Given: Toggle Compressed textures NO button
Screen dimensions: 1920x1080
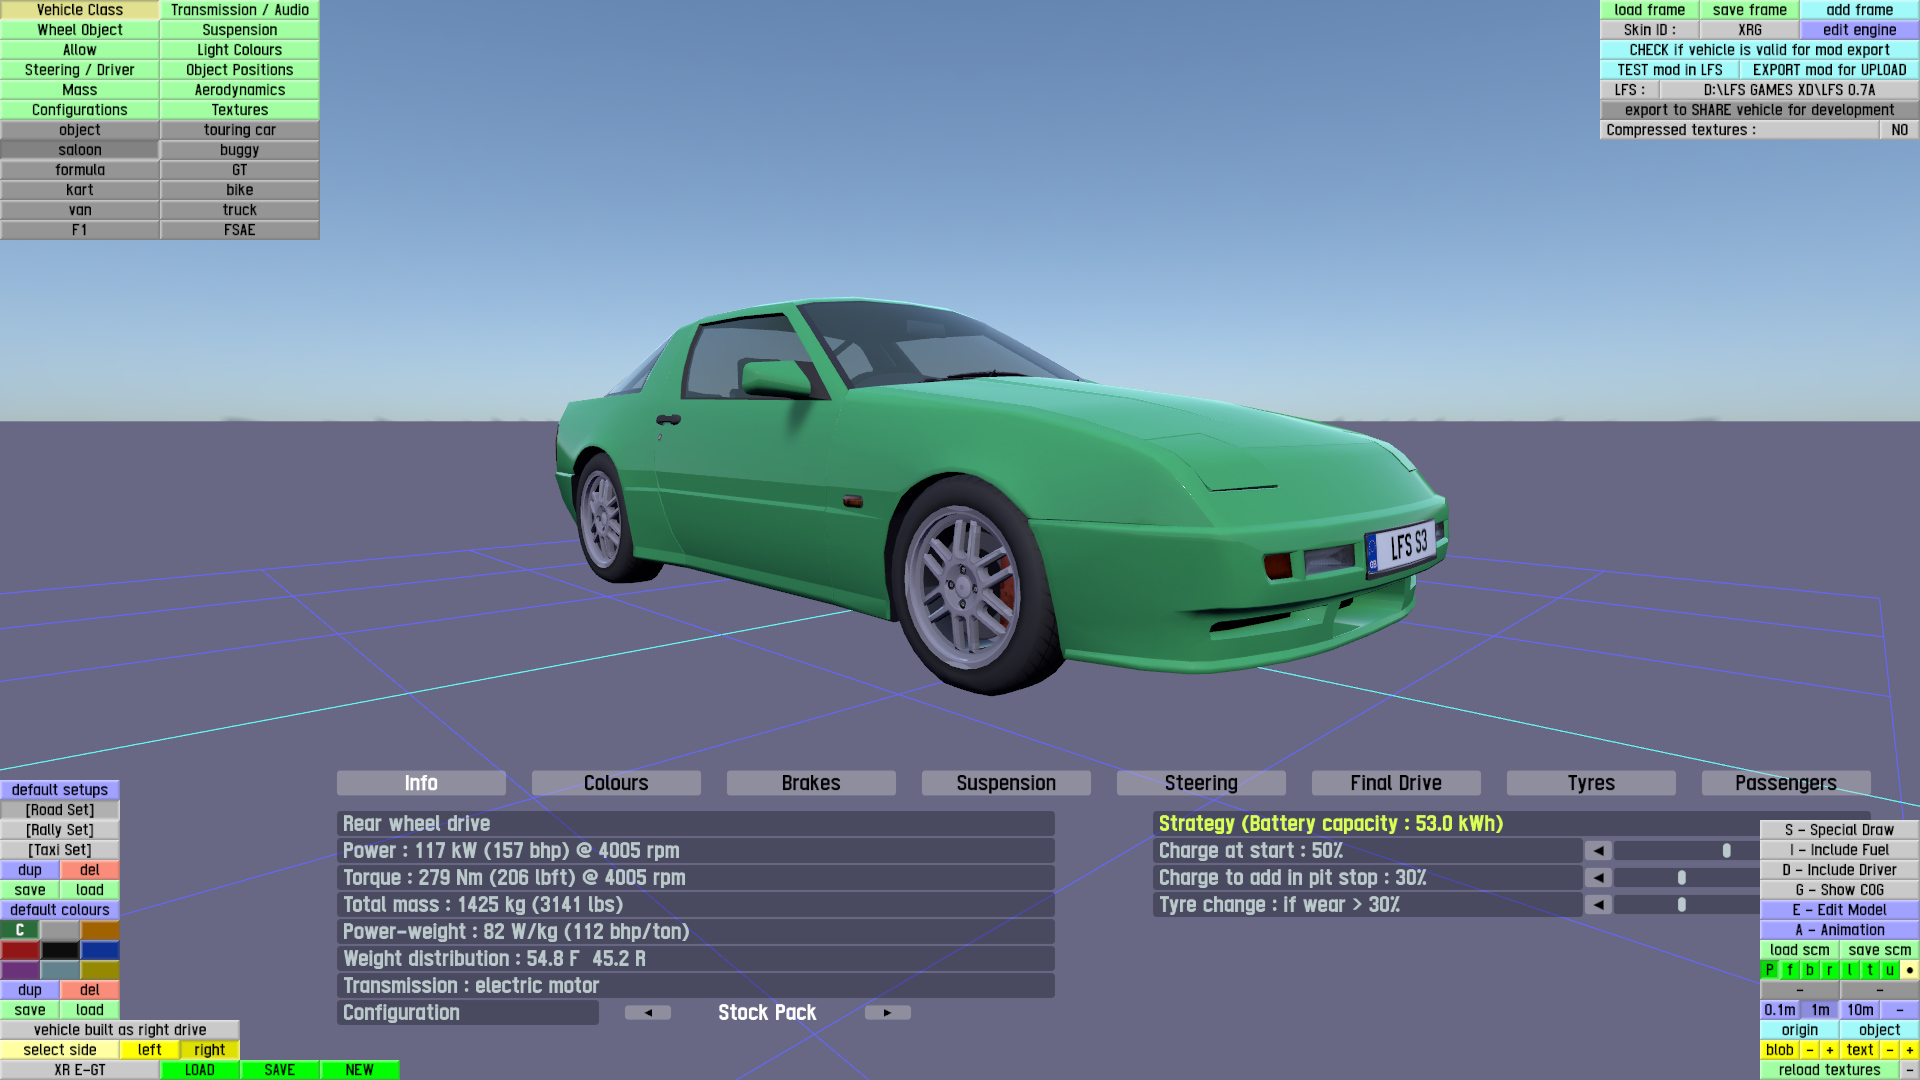Looking at the screenshot, I should [x=1899, y=130].
